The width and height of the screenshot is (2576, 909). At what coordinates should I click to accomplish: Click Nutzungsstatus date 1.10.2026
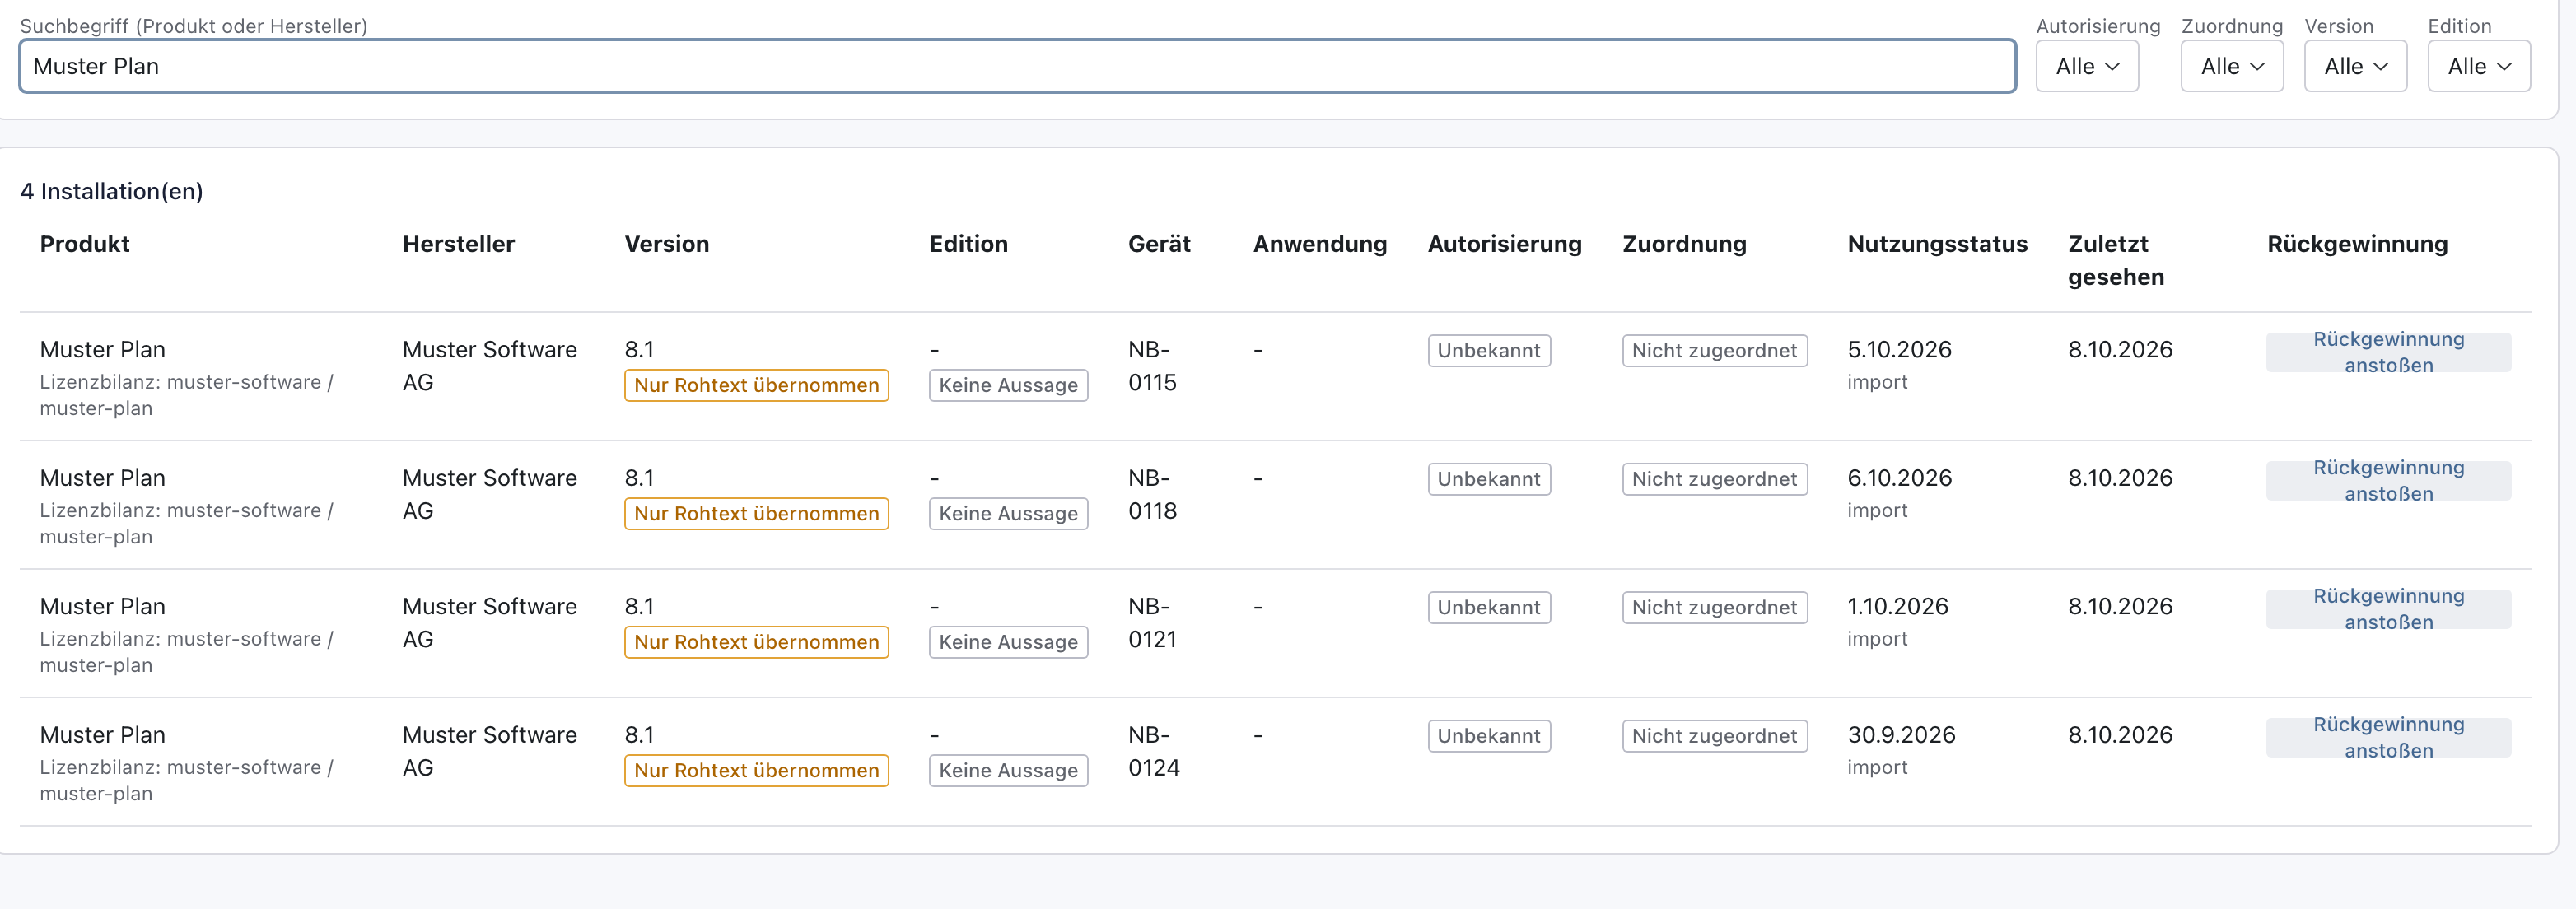pyautogui.click(x=1897, y=606)
